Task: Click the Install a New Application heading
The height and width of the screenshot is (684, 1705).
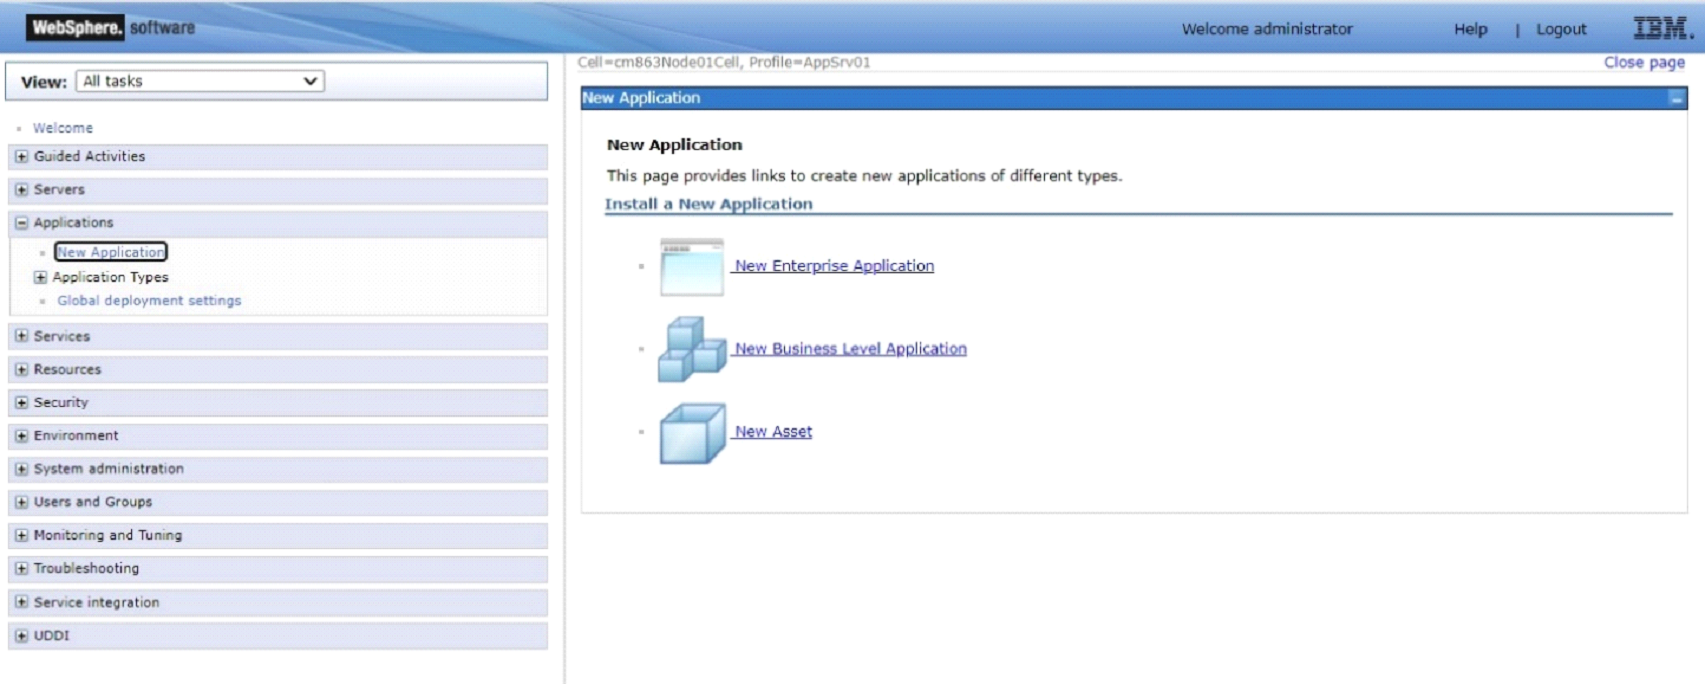Action: pos(709,204)
